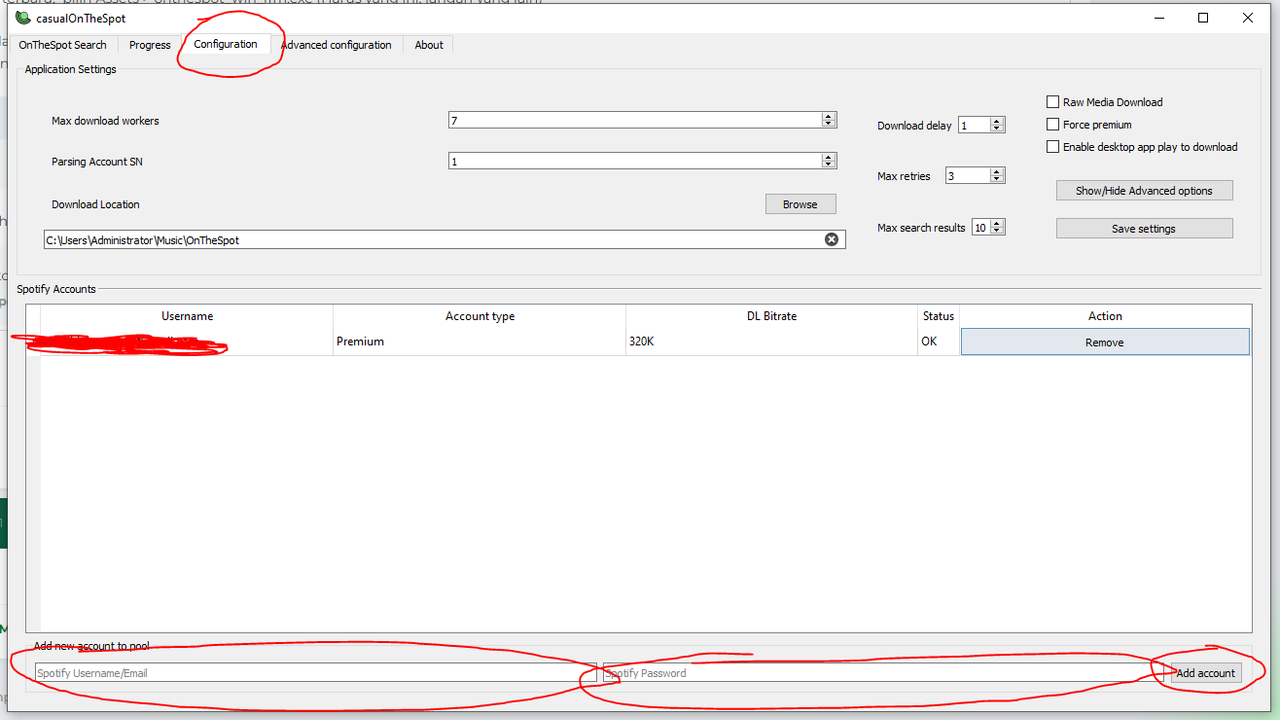Select the Premium account type cell
1280x720 pixels.
click(480, 342)
